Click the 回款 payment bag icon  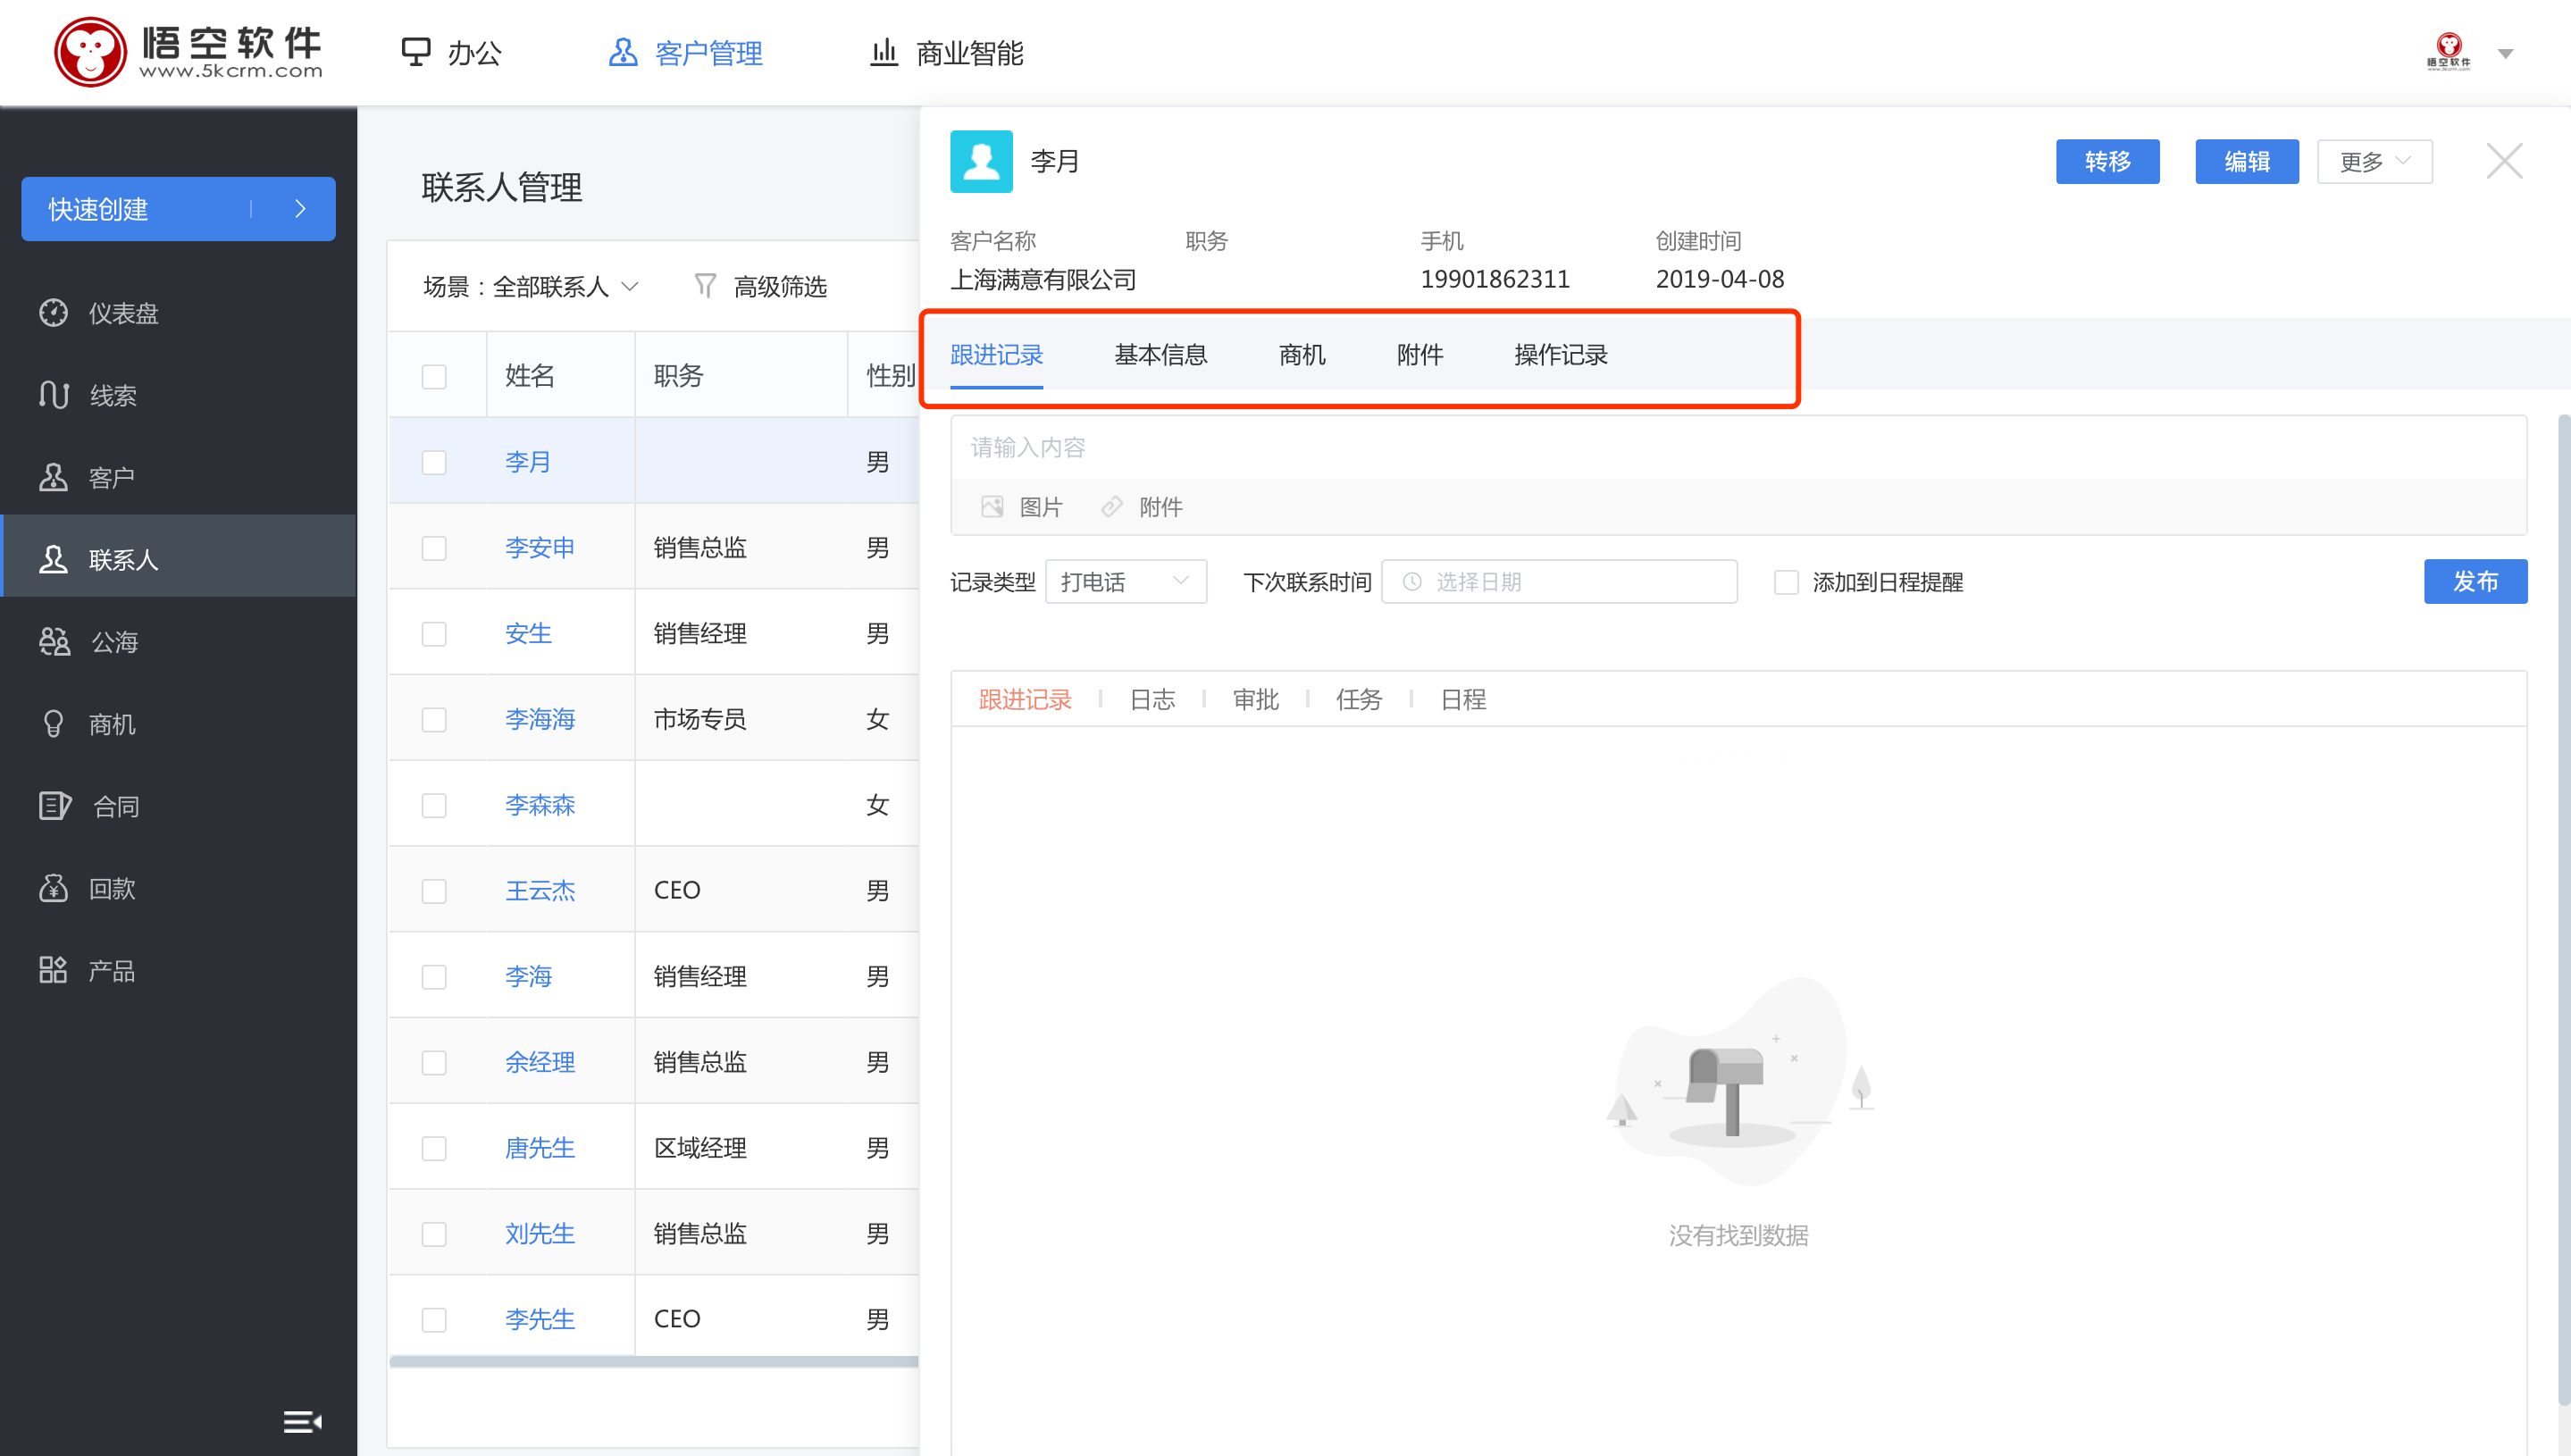(54, 888)
